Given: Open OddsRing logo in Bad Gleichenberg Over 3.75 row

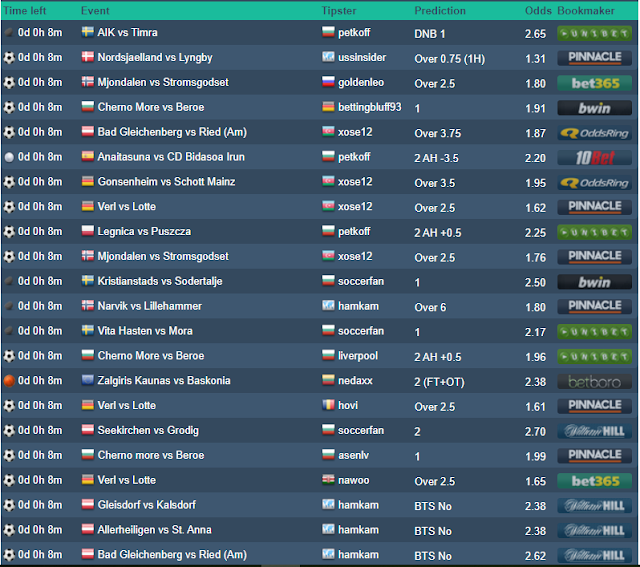Looking at the screenshot, I should click(x=594, y=133).
